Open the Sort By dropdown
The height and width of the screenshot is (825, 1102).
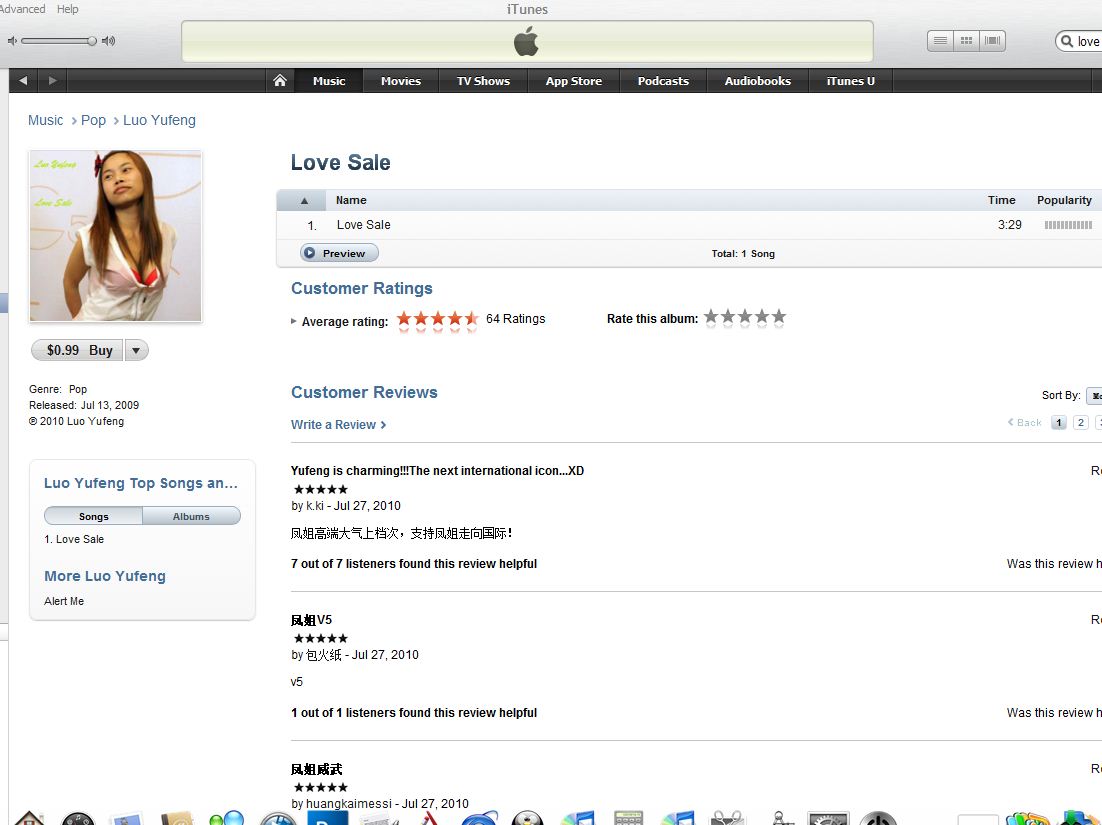click(x=1094, y=396)
